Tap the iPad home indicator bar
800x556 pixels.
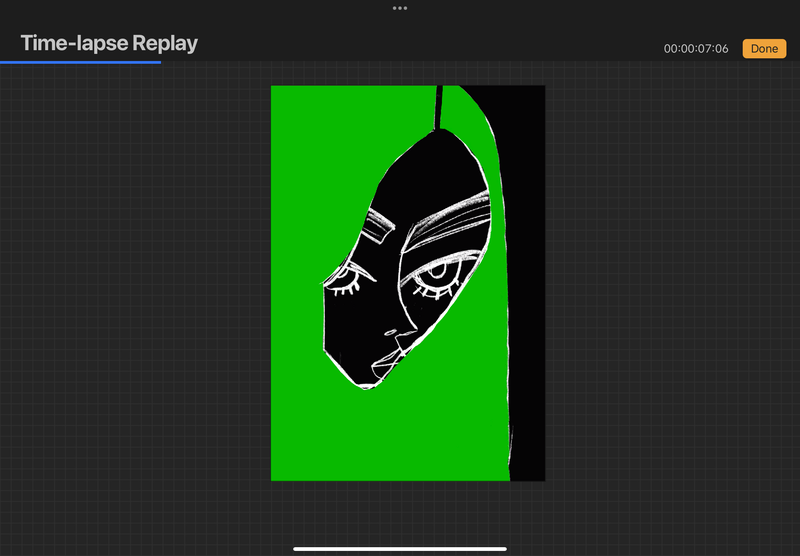[x=400, y=548]
